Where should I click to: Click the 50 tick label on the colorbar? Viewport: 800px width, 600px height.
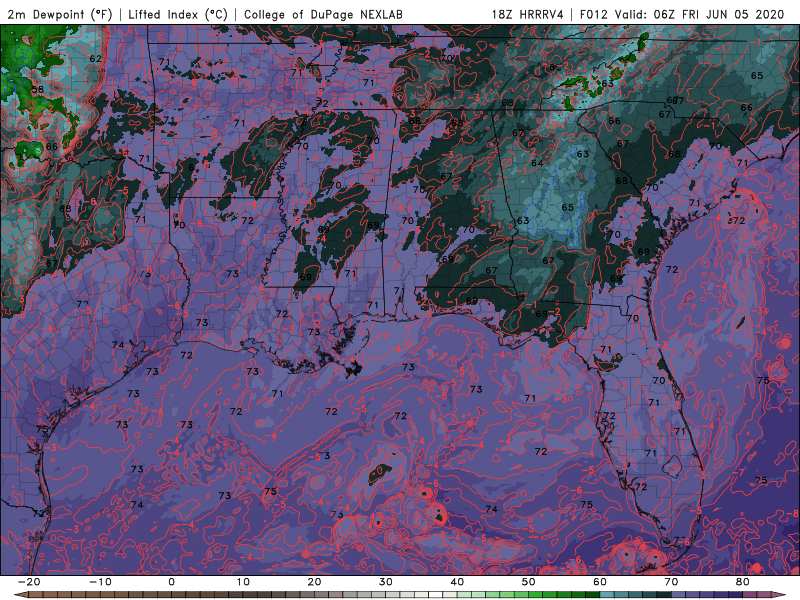pyautogui.click(x=529, y=582)
